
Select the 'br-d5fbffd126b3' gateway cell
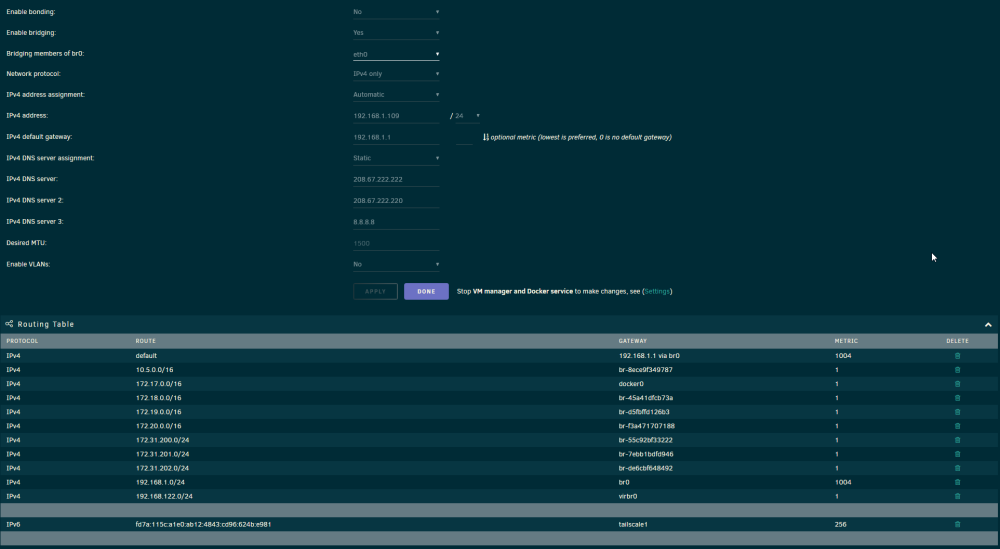[x=644, y=412]
